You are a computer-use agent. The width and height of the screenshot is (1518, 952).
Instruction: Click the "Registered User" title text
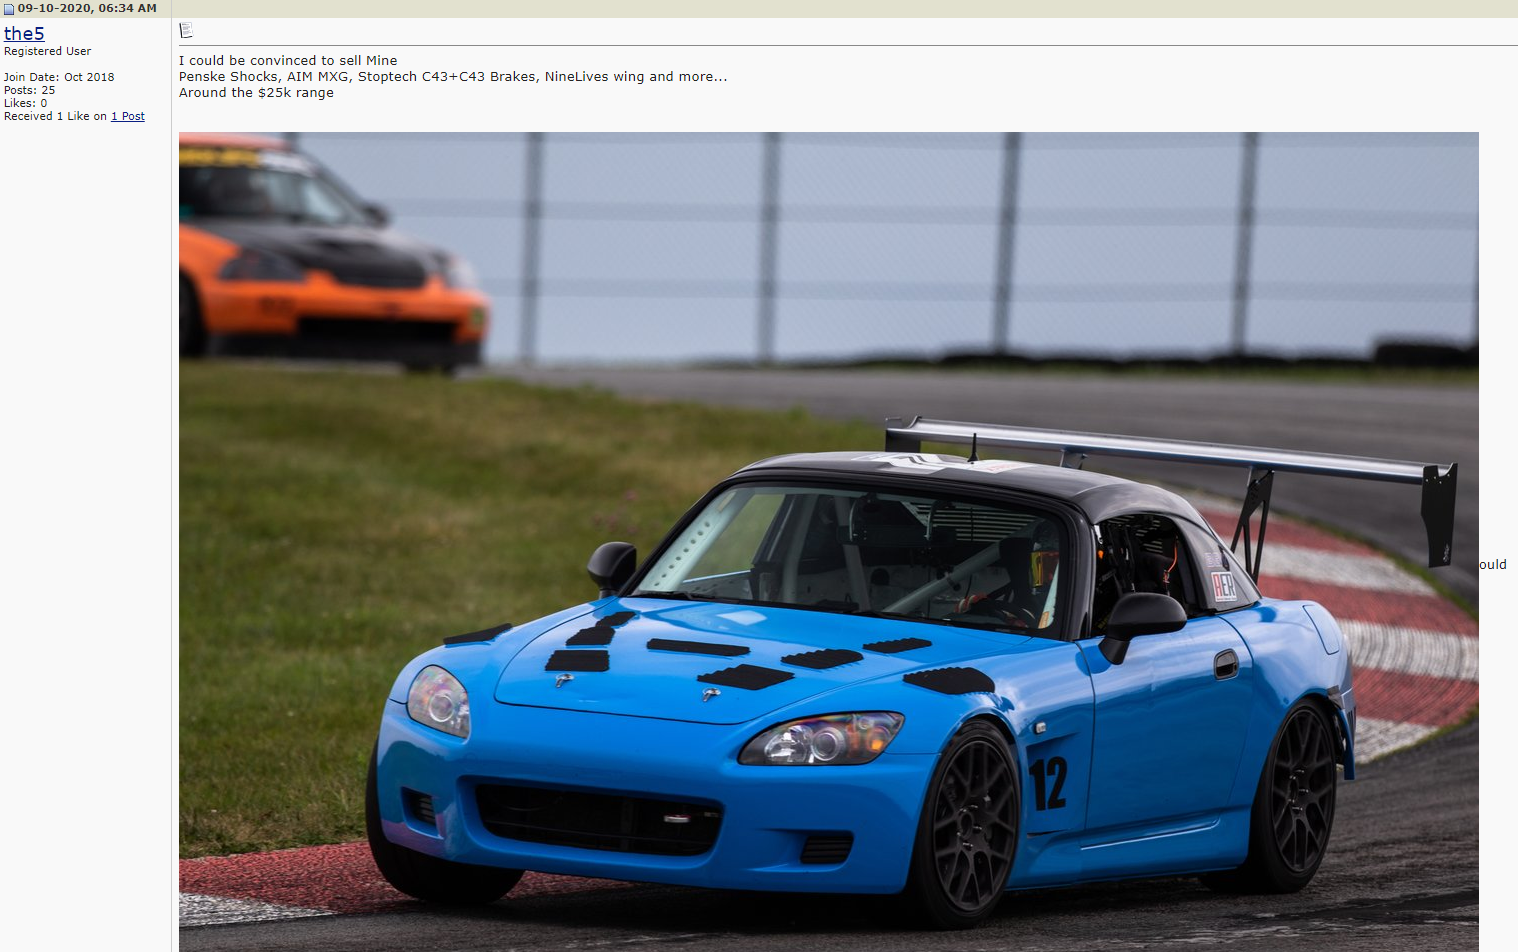[x=47, y=51]
